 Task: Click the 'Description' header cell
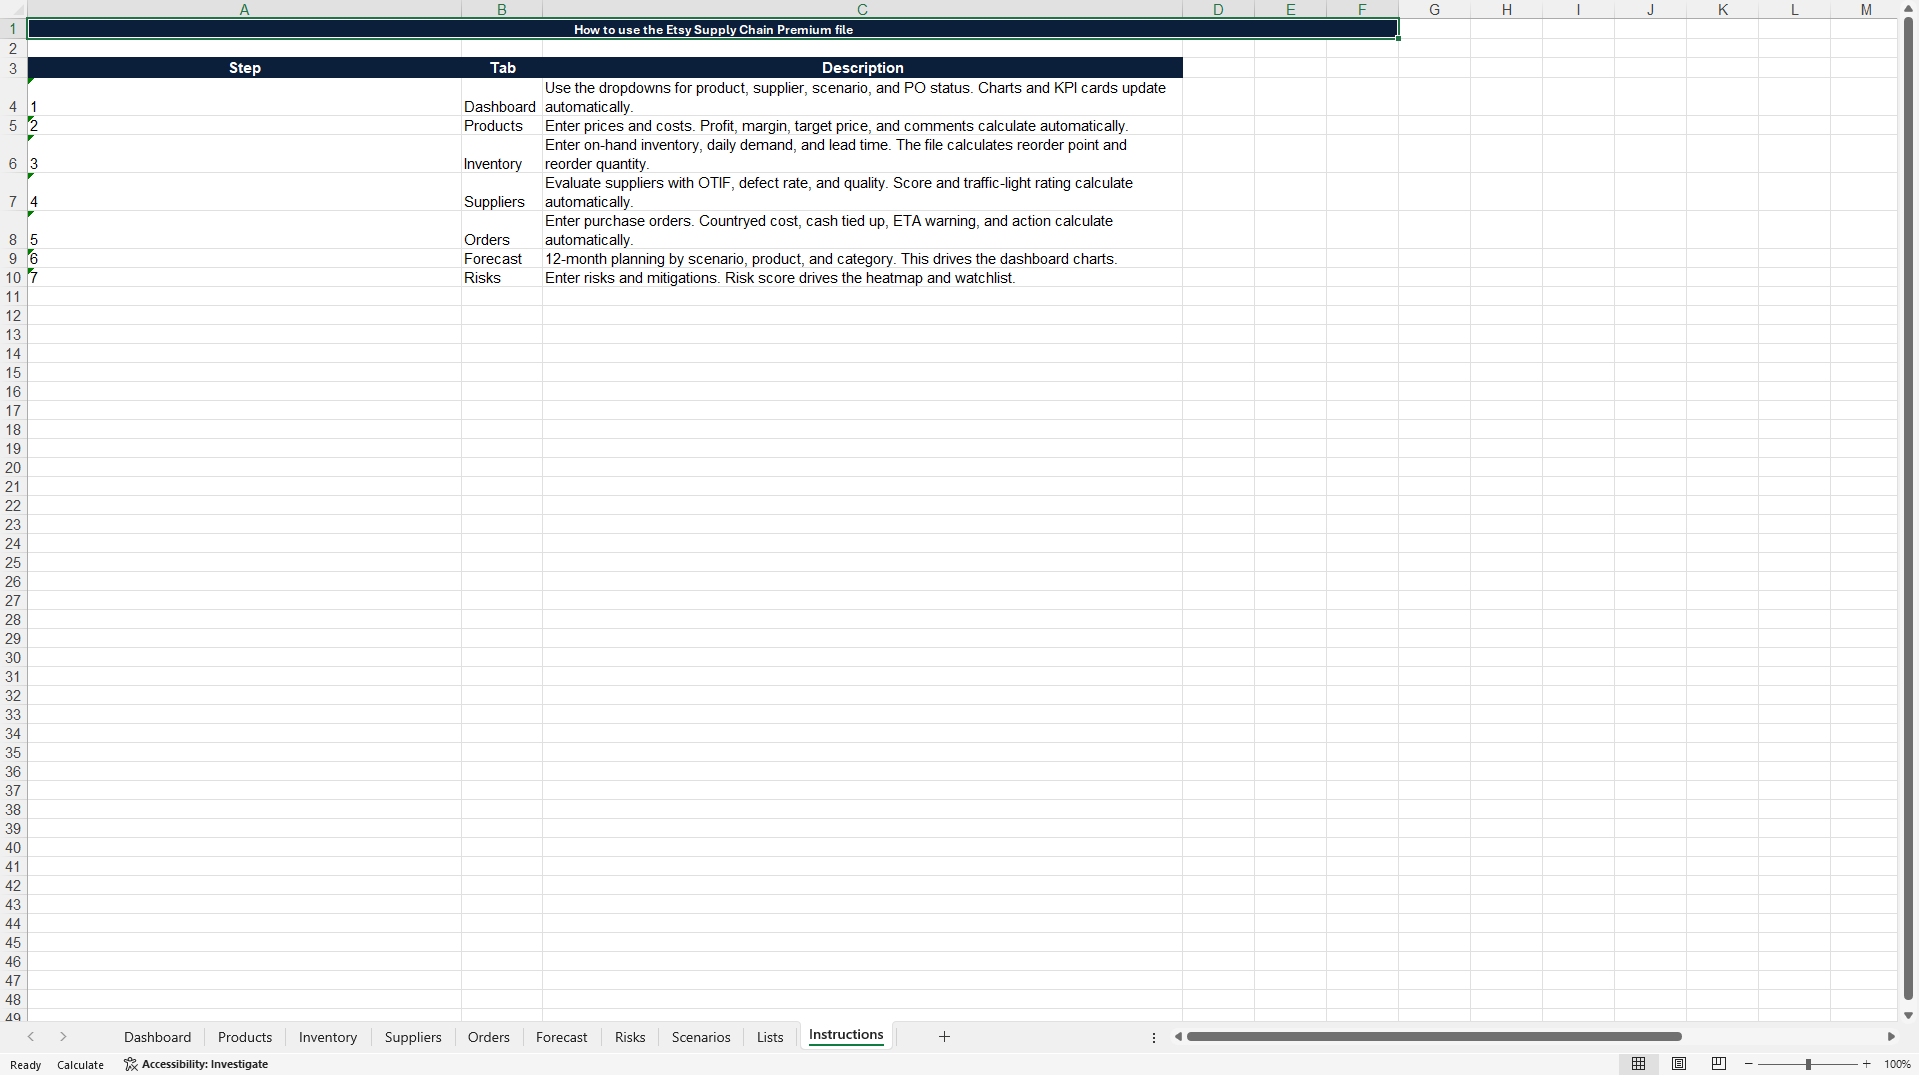(862, 68)
